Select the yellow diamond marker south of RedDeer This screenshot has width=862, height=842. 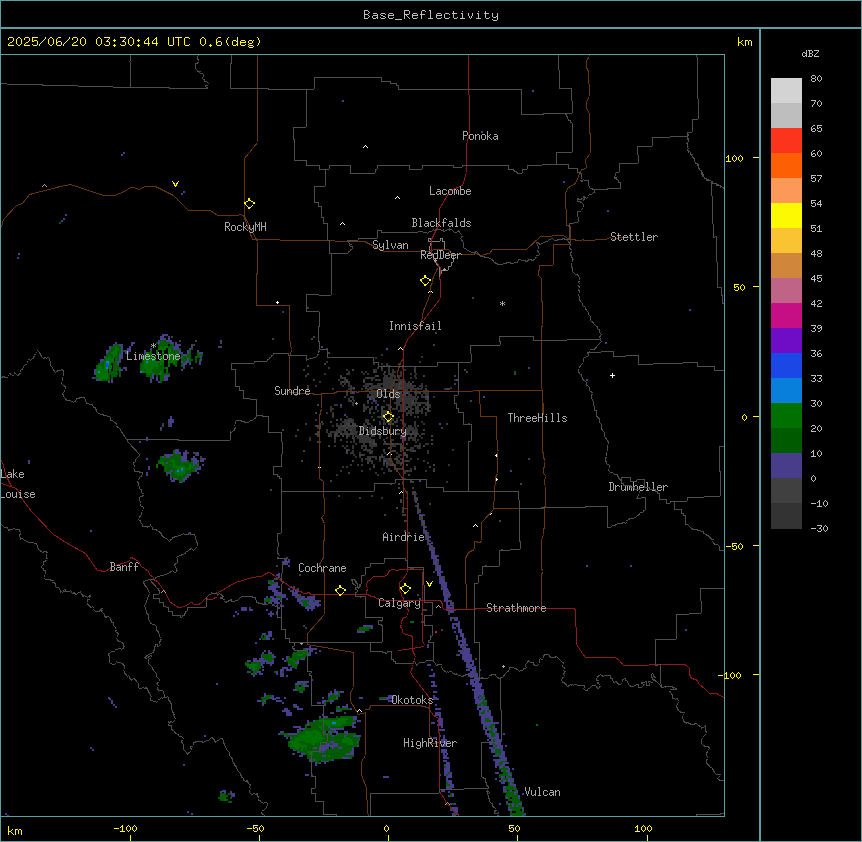click(x=425, y=281)
